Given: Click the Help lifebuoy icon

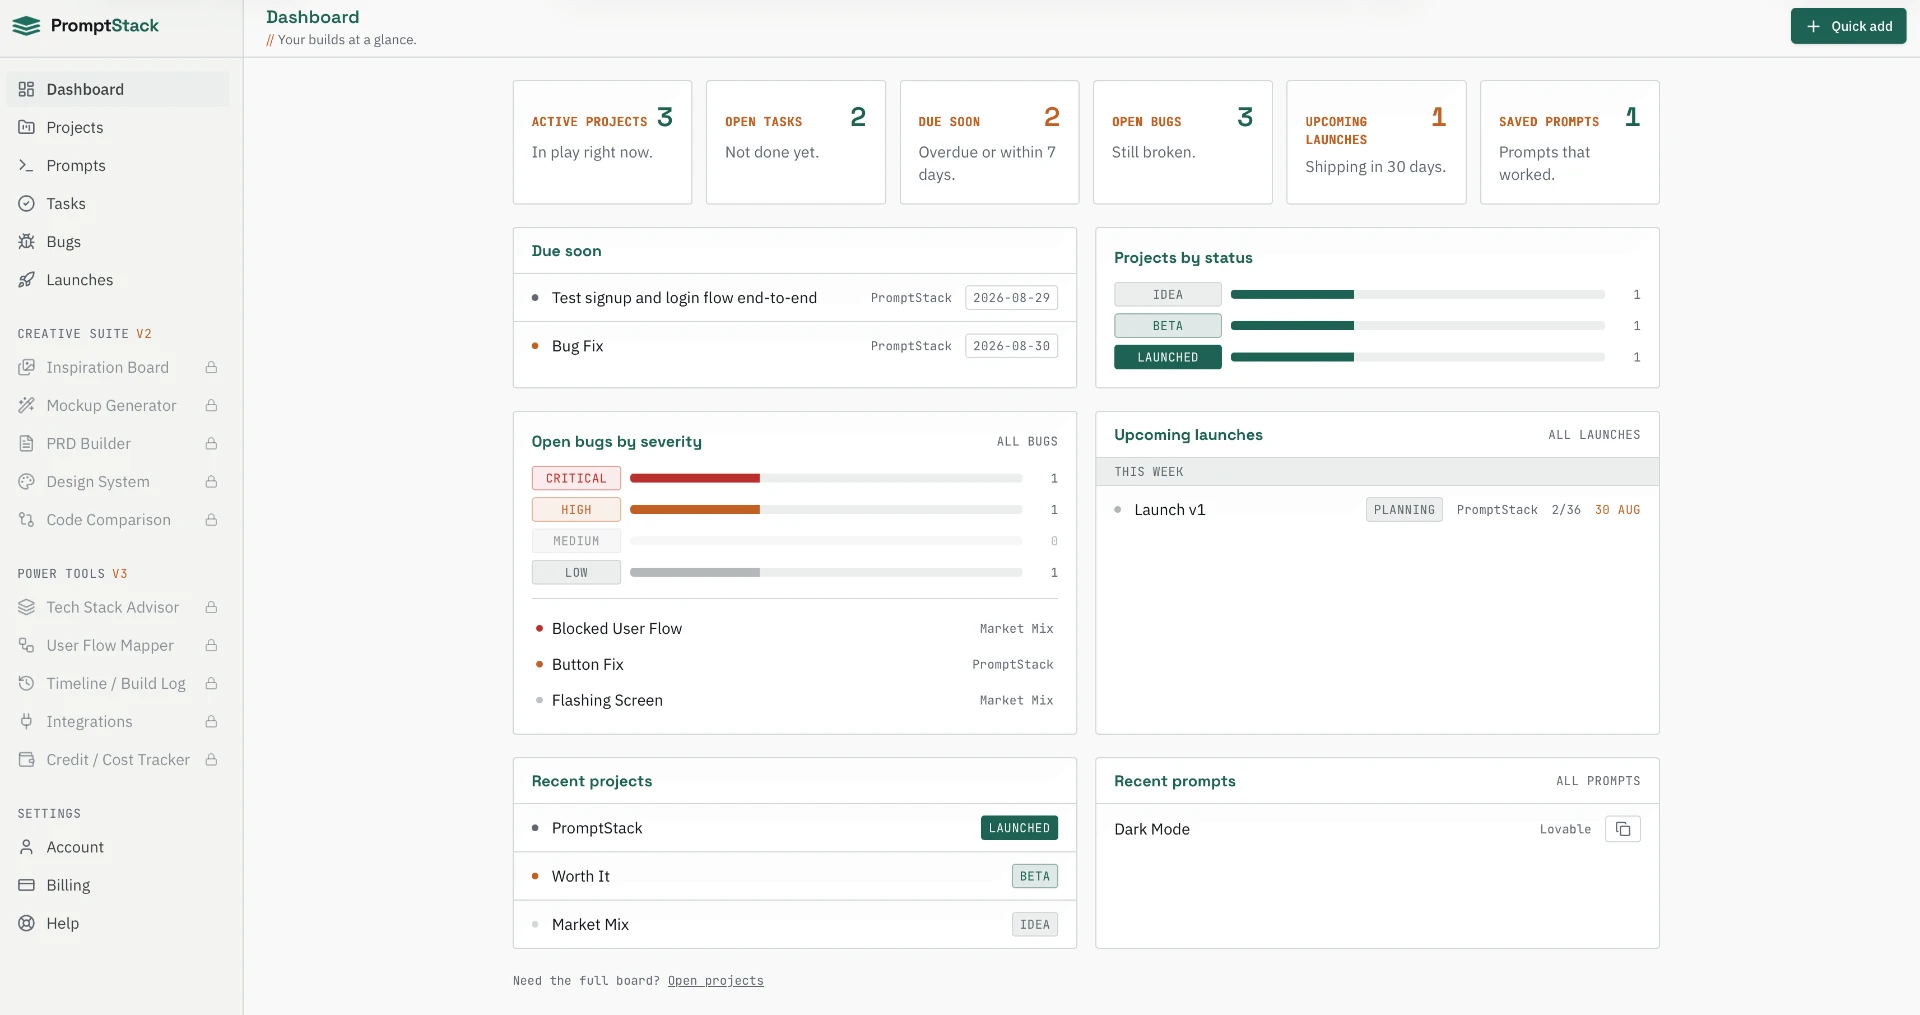Looking at the screenshot, I should coord(26,923).
